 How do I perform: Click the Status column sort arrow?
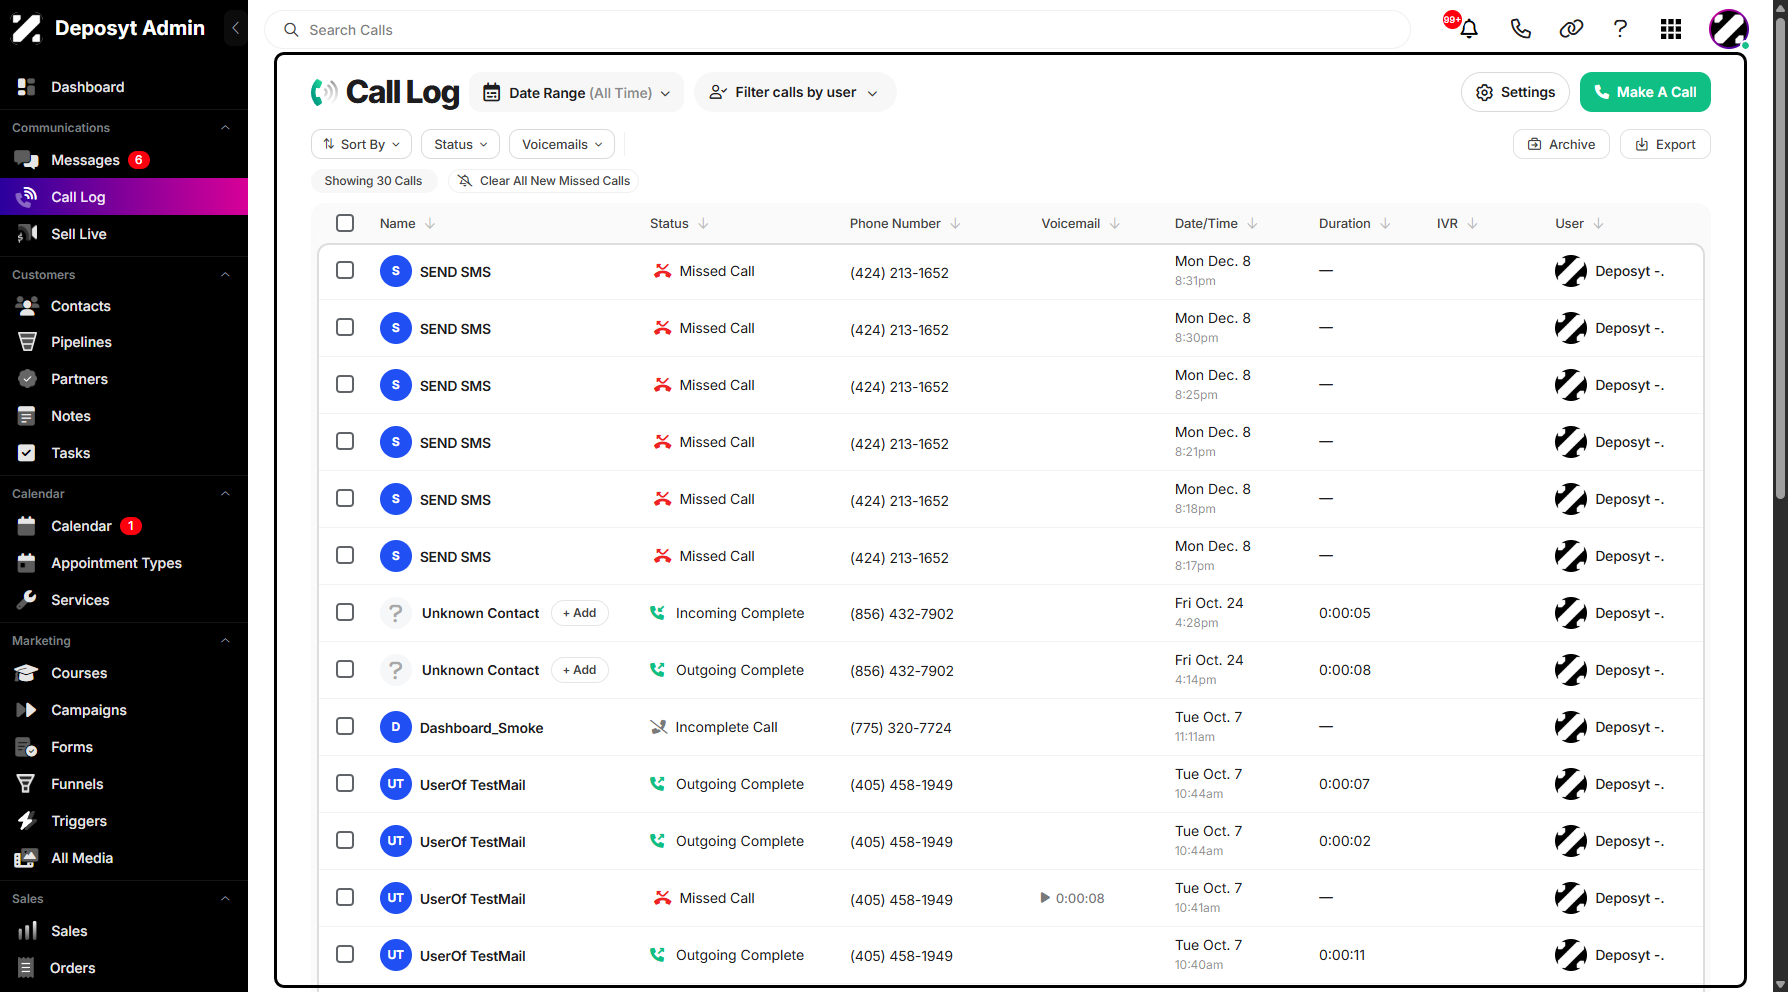(x=703, y=224)
